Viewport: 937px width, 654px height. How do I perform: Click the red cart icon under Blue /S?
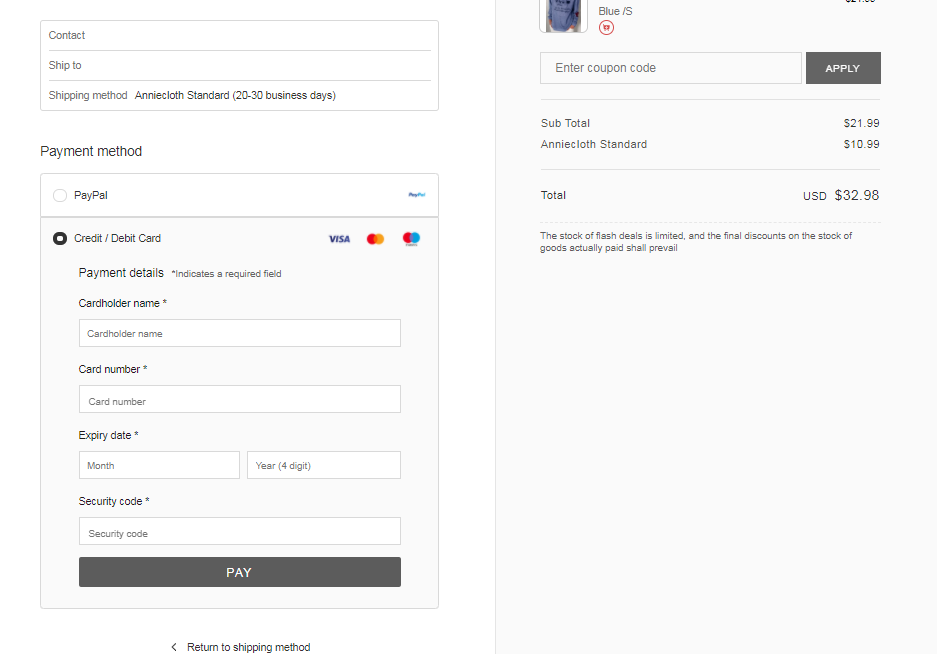(606, 28)
